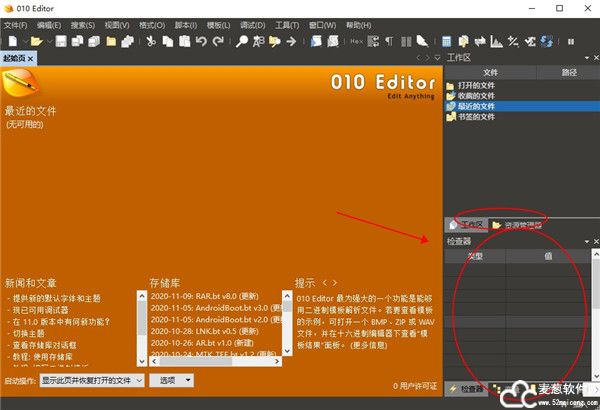Screen dimensions: 600x410
Task: Open the 模板(L) menu
Action: 218,25
